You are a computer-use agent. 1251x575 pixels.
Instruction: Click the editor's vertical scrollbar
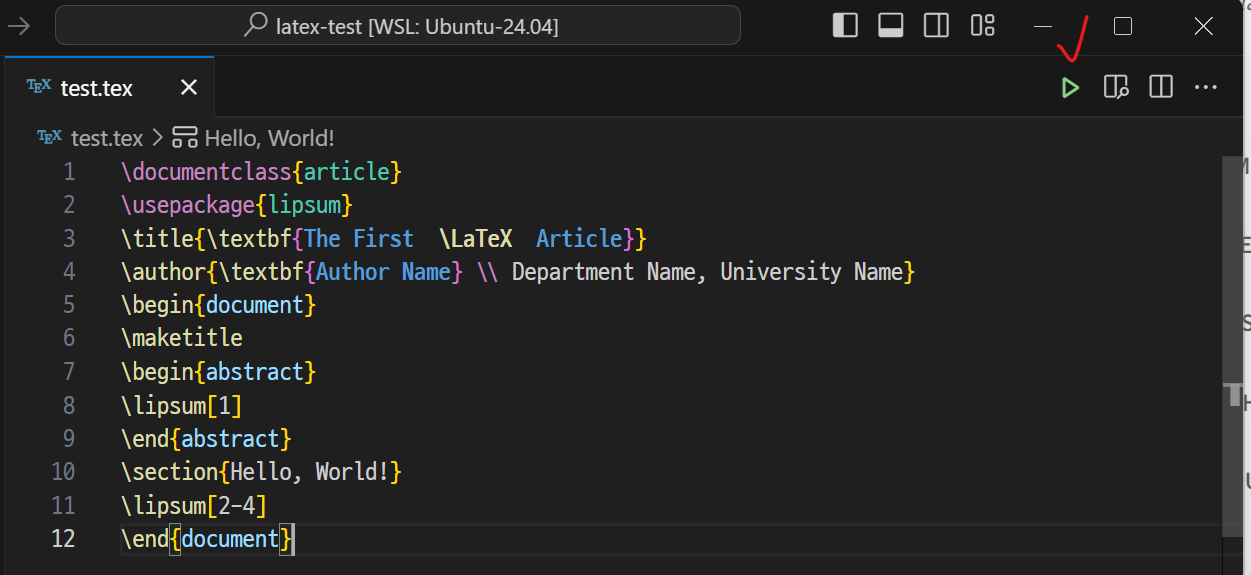[x=1235, y=340]
